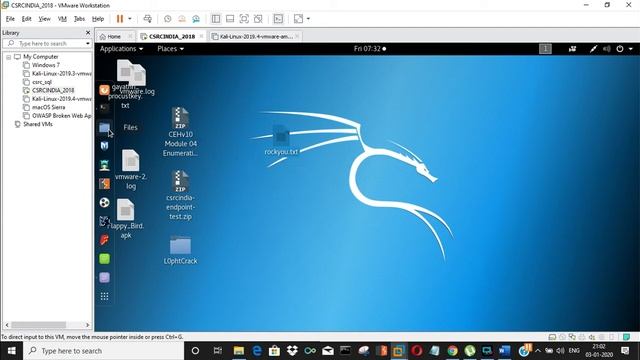
Task: Click the workspace indicator 1 in Kali panel
Action: (545, 49)
